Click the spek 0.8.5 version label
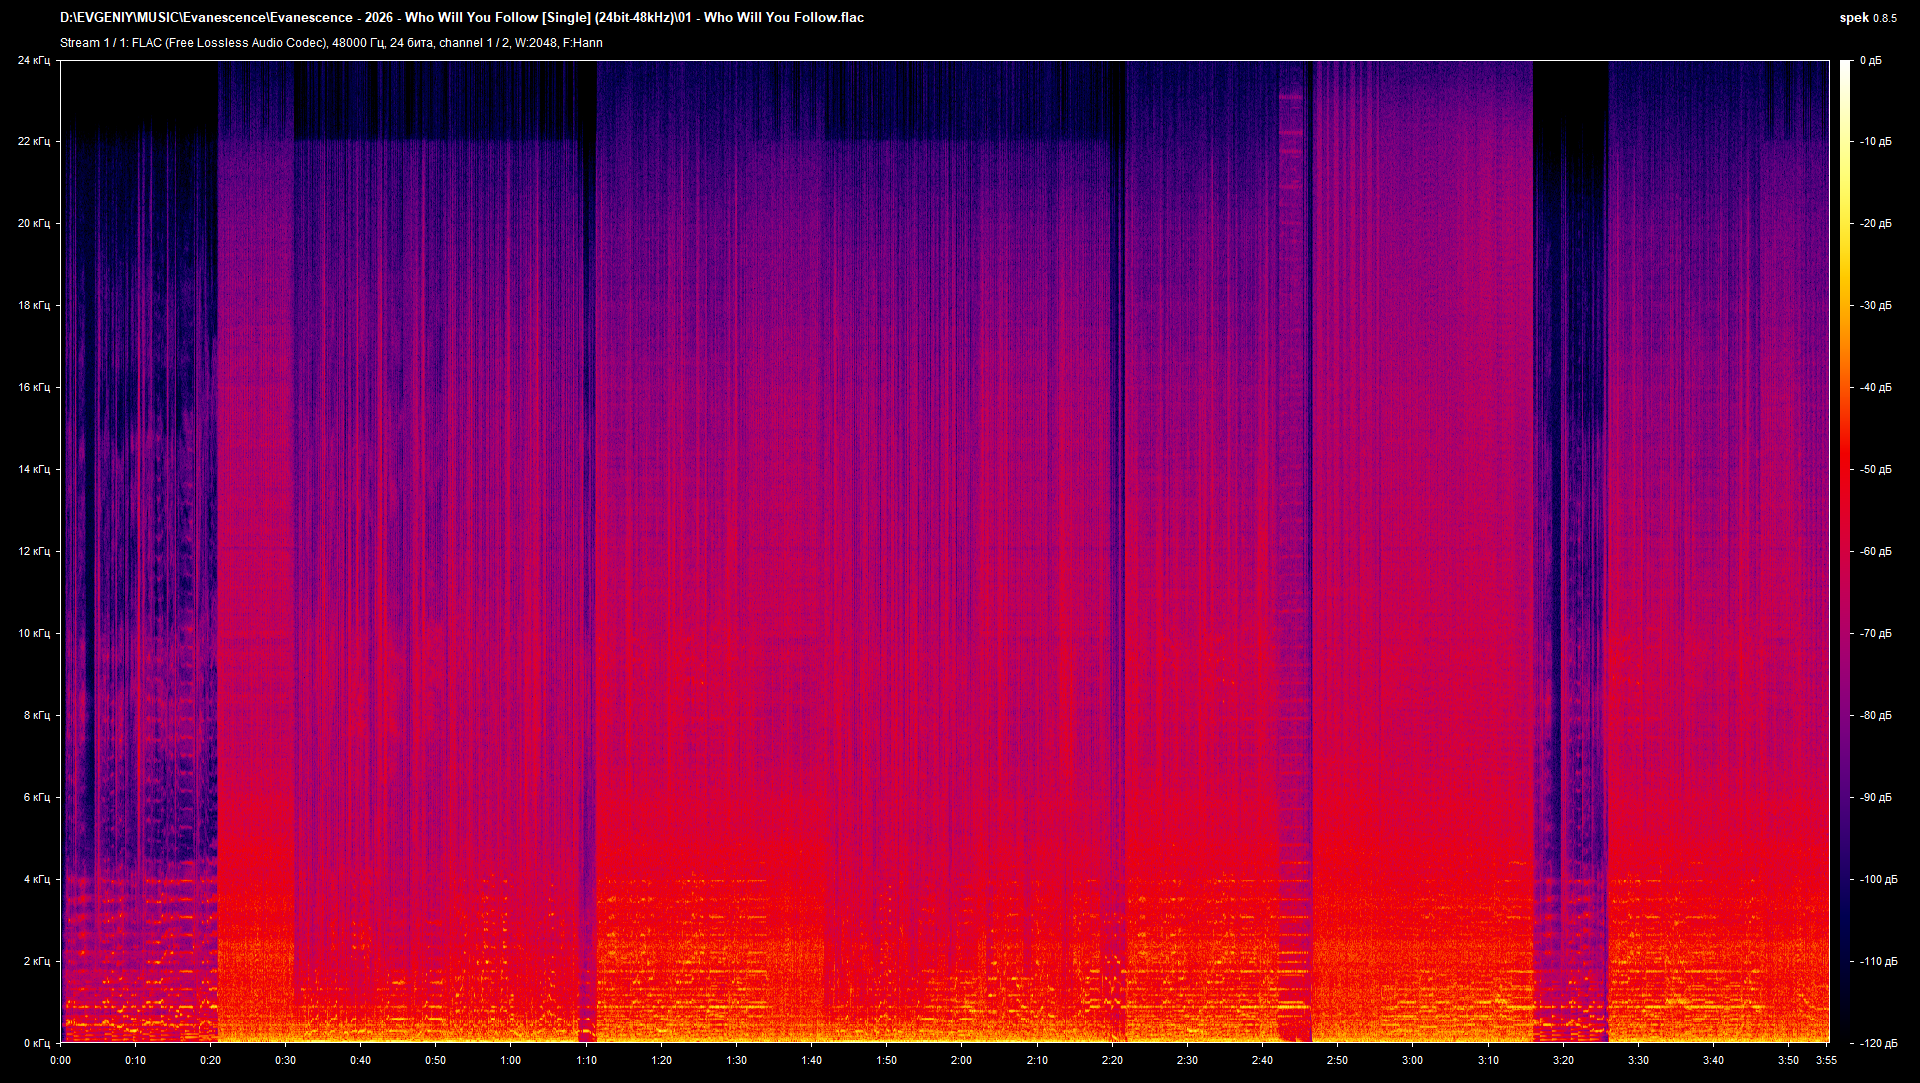The width and height of the screenshot is (1920, 1083). click(x=1867, y=18)
